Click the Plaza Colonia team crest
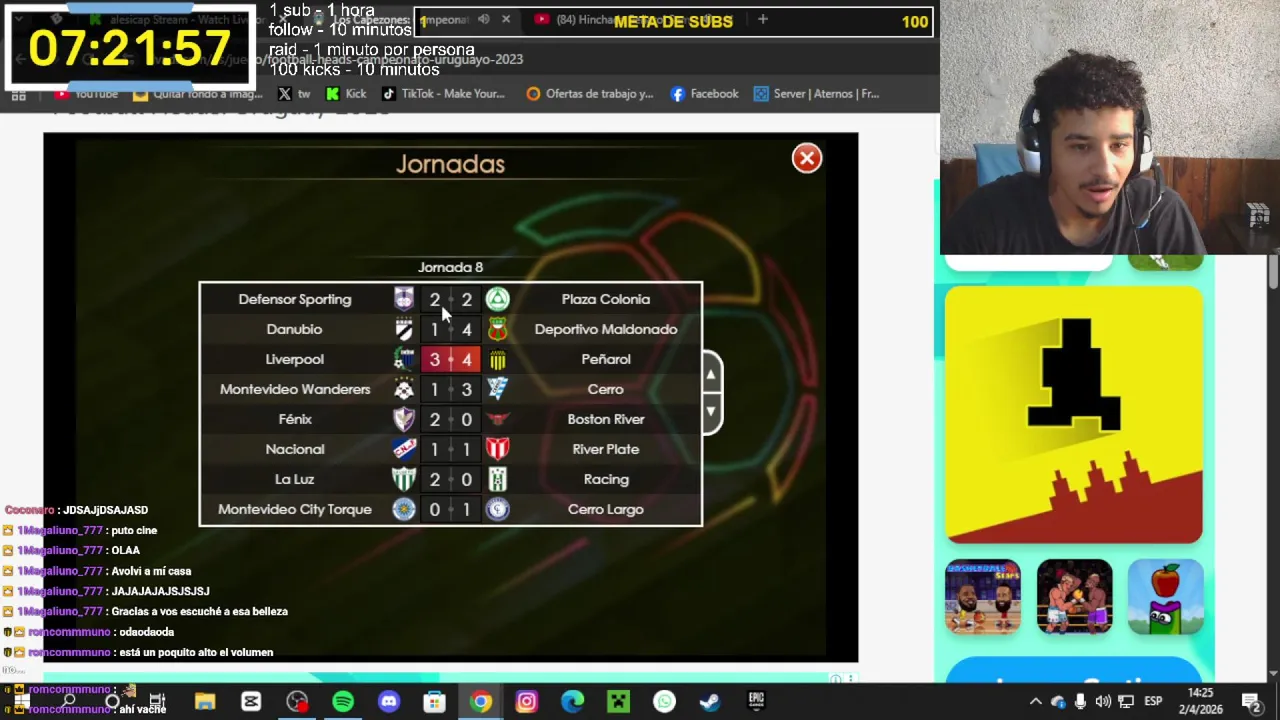This screenshot has height=720, width=1280. coord(497,299)
